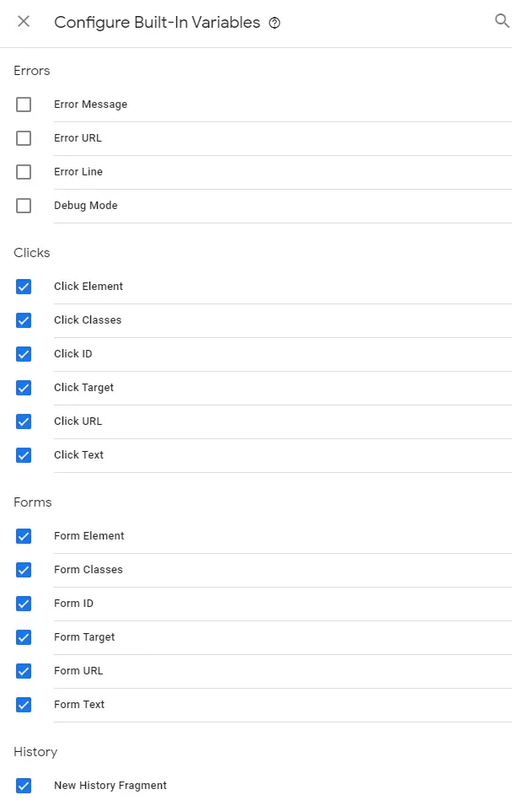Uncheck the Click ID checkbox
This screenshot has width=512, height=800.
[x=23, y=354]
